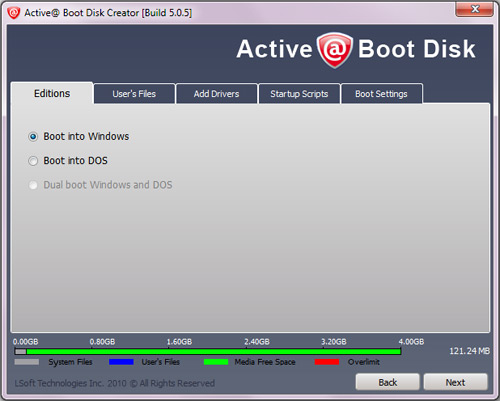Click the 1.60GB scale label
Screen dimensions: 500x401
point(179,342)
